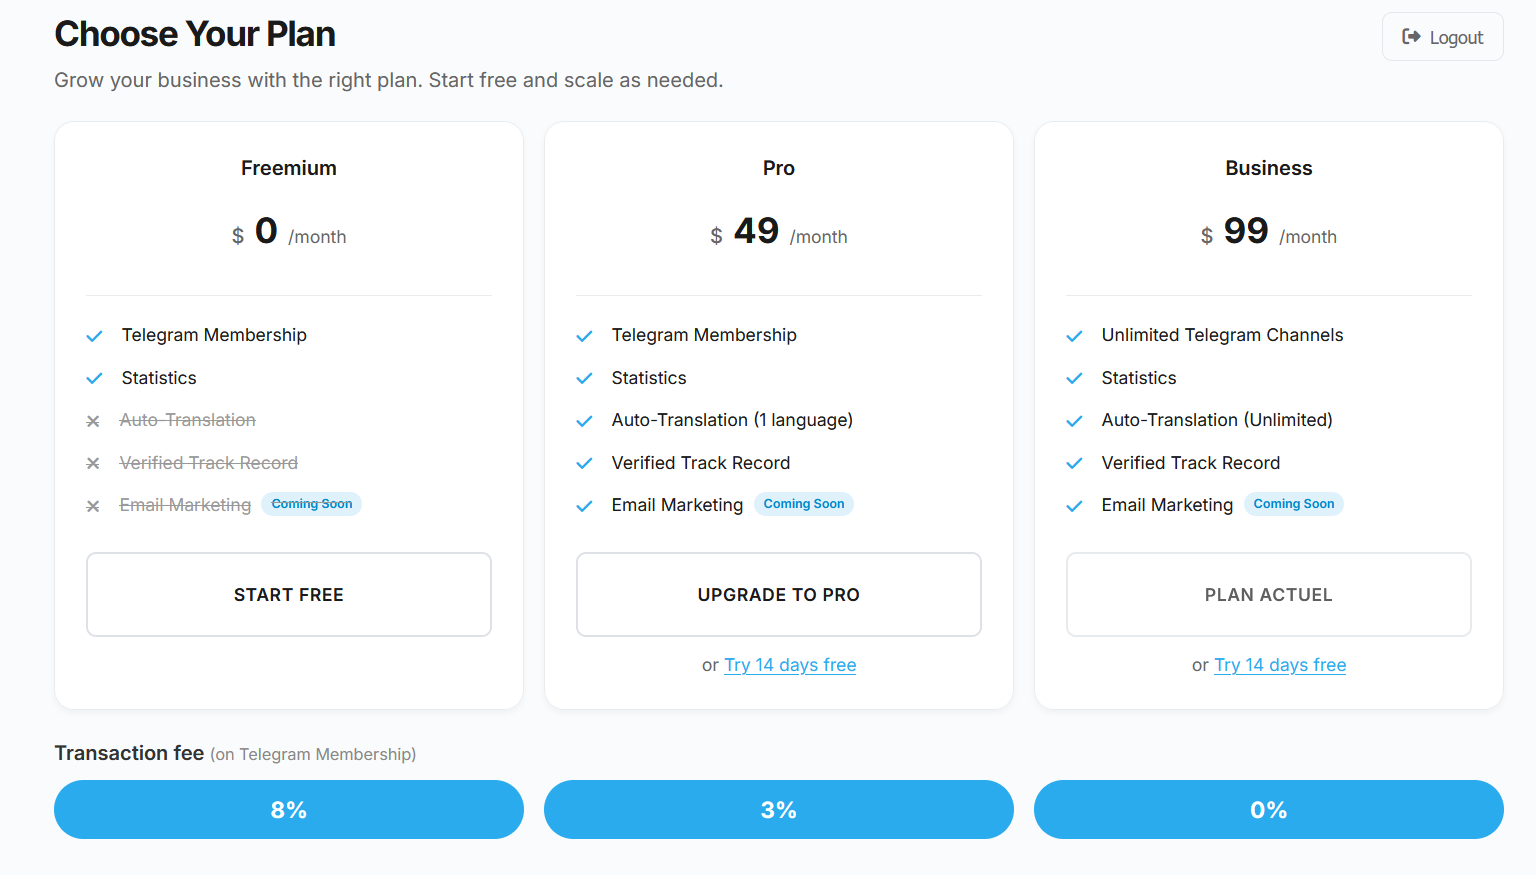Click the X icon beside Verified Track Record
Viewport: 1536px width, 875px height.
tap(93, 463)
